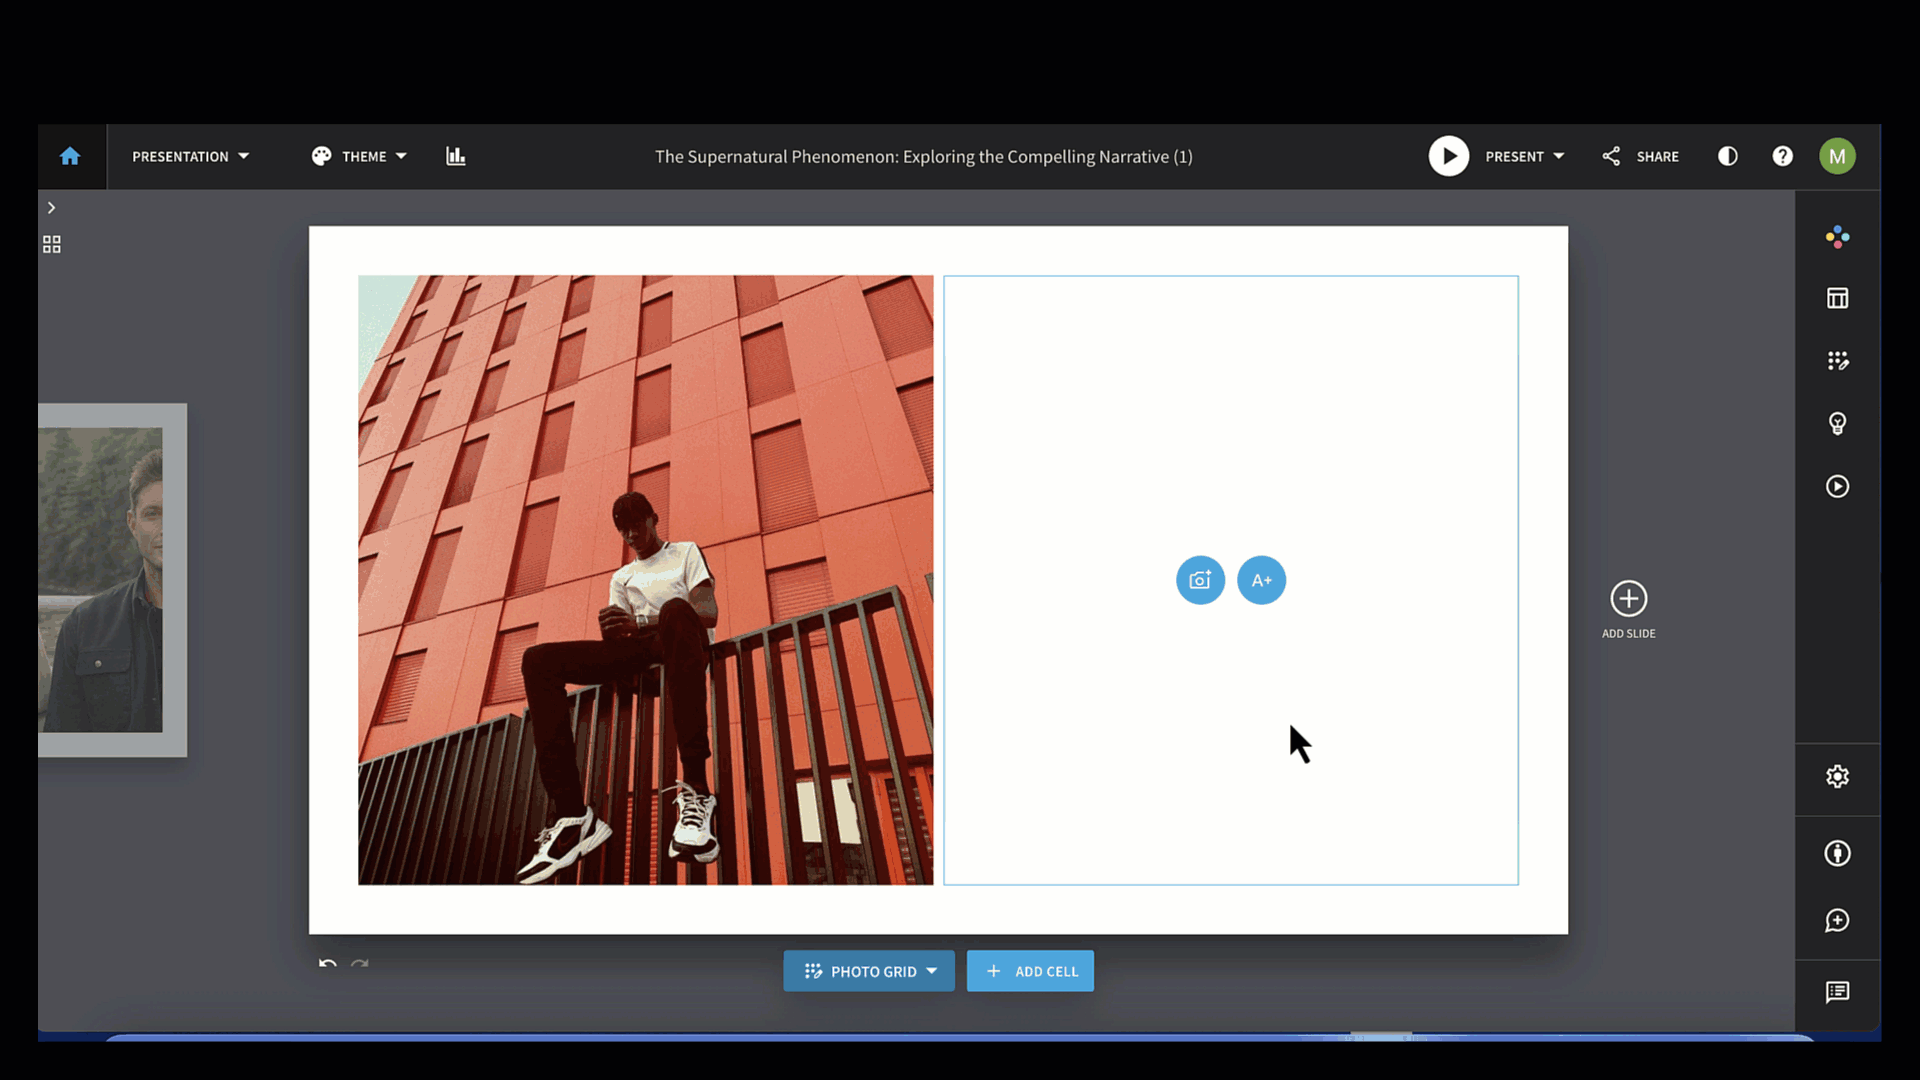The image size is (1920, 1080).
Task: Add image to the empty cell
Action: (x=1200, y=580)
